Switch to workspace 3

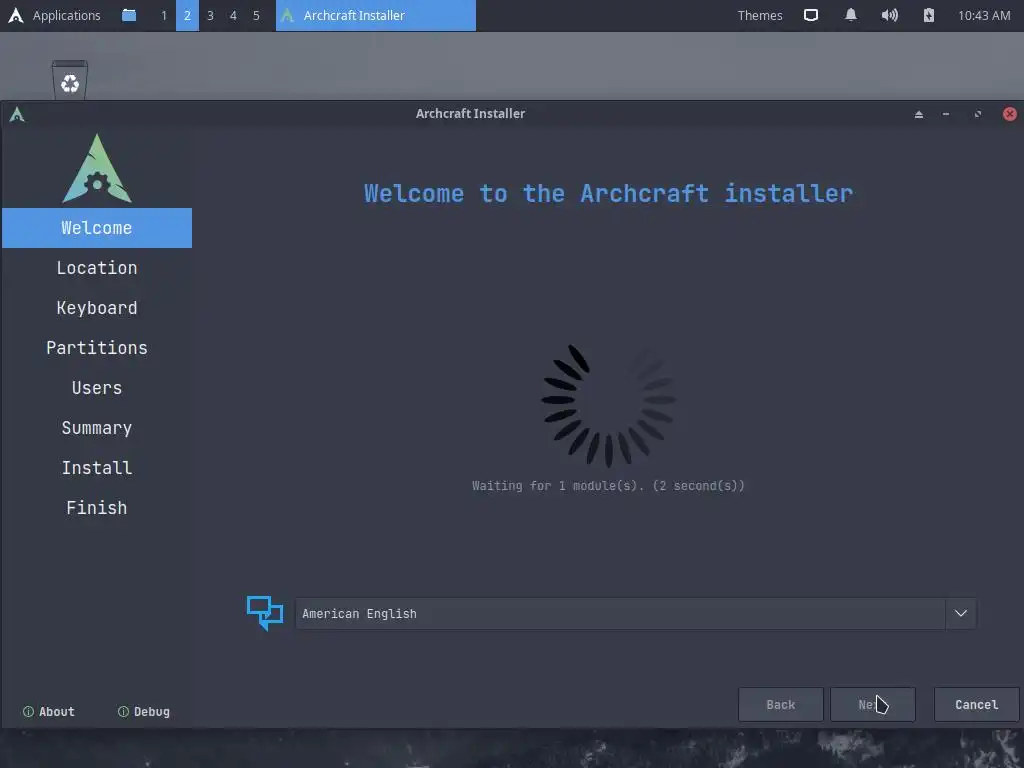point(210,15)
